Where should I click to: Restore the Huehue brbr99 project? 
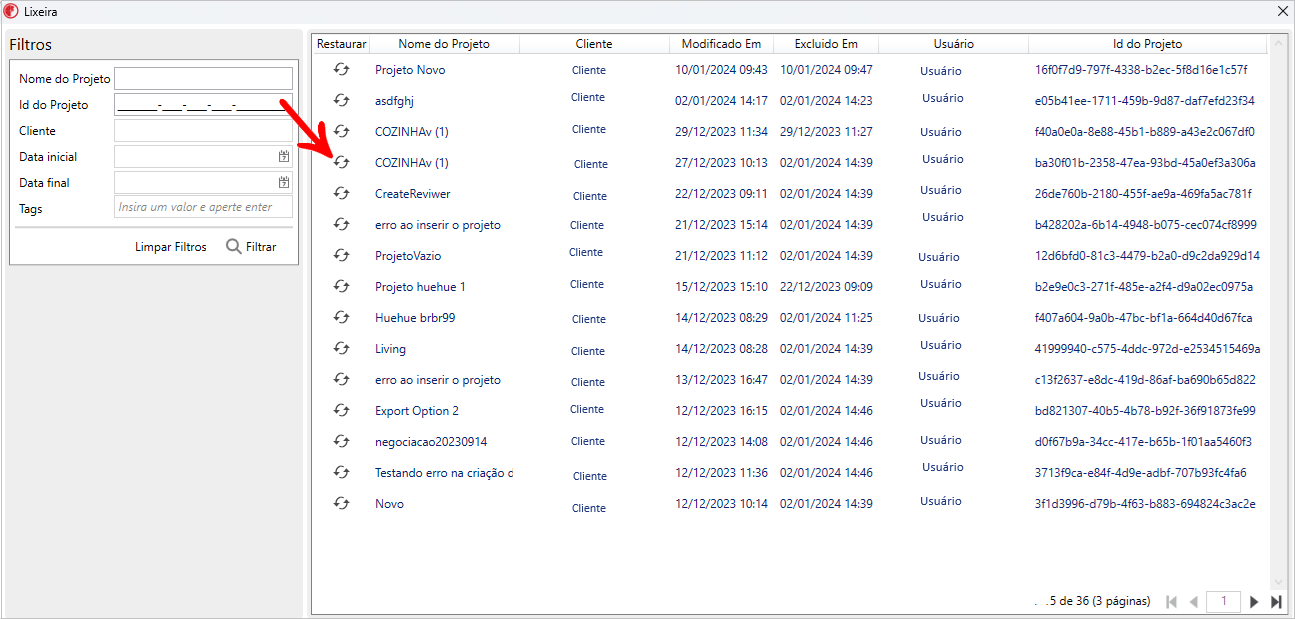click(x=341, y=317)
